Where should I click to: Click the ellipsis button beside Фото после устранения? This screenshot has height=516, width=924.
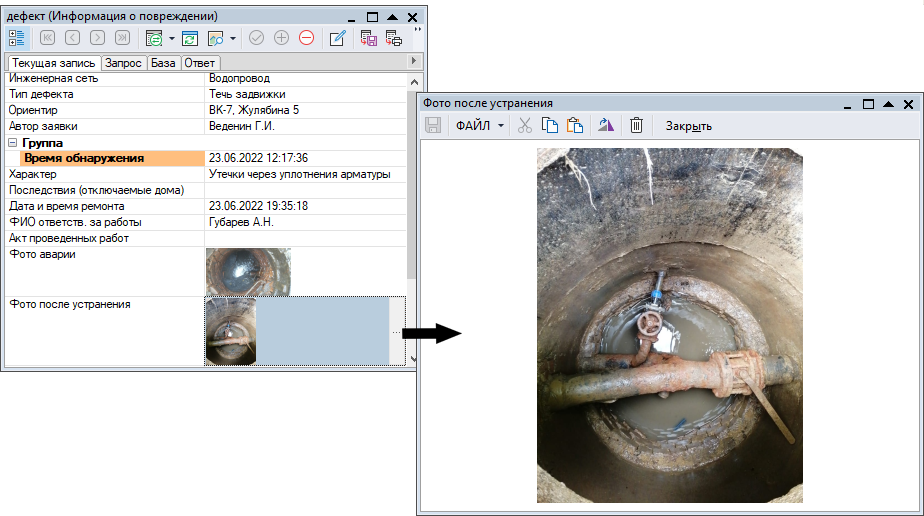click(397, 331)
